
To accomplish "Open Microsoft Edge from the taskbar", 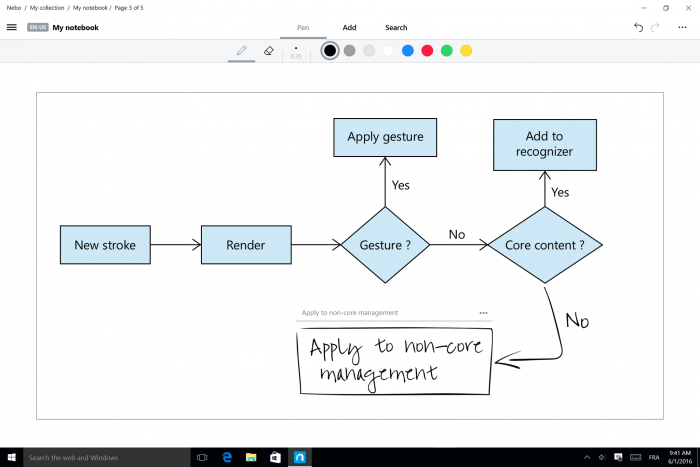I will [227, 457].
